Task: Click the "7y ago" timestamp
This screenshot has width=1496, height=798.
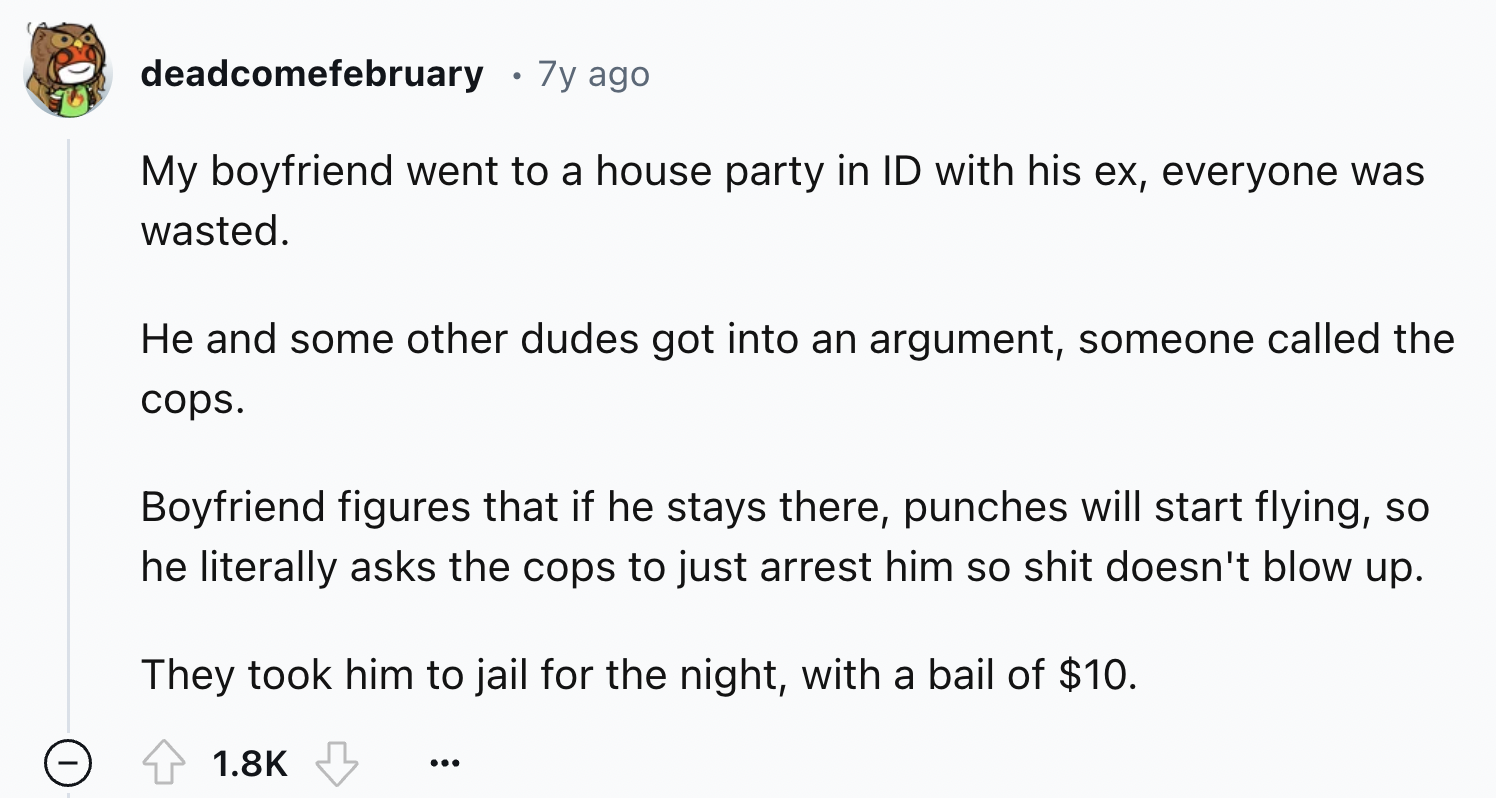Action: [593, 74]
